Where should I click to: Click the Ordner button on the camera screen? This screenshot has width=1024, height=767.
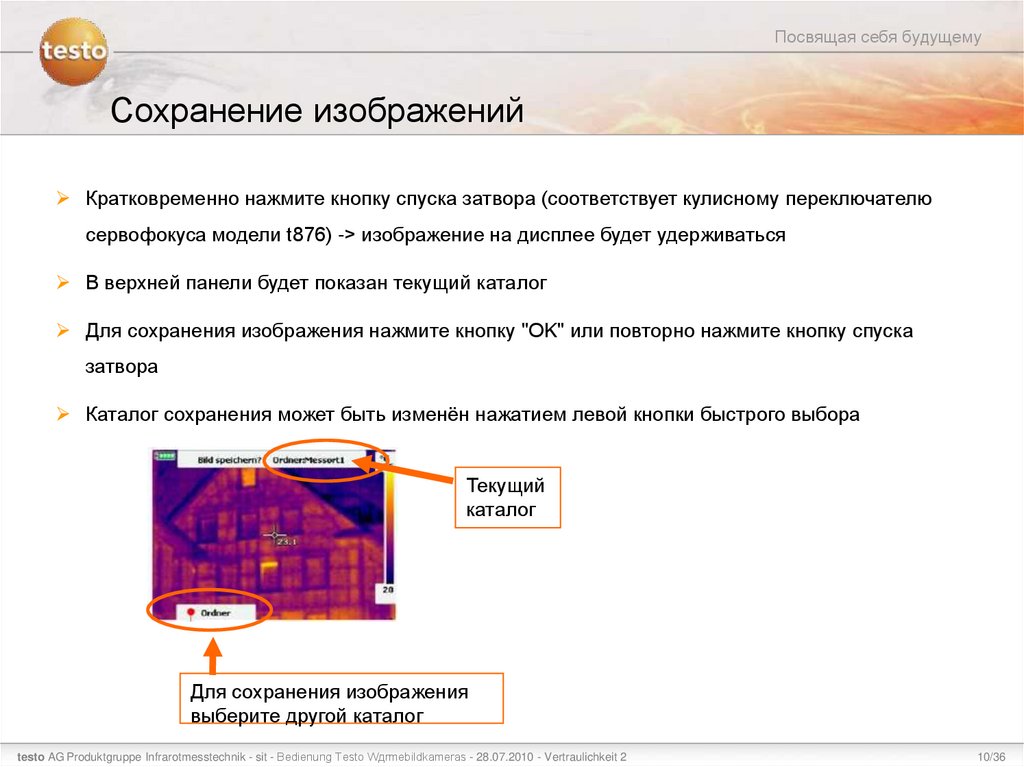point(216,611)
